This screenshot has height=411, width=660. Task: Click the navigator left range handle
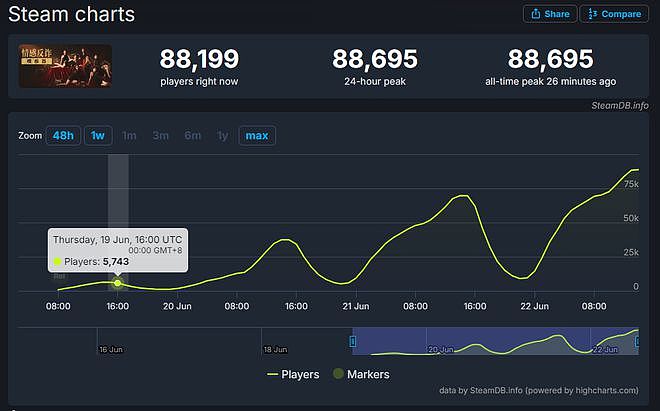[353, 341]
